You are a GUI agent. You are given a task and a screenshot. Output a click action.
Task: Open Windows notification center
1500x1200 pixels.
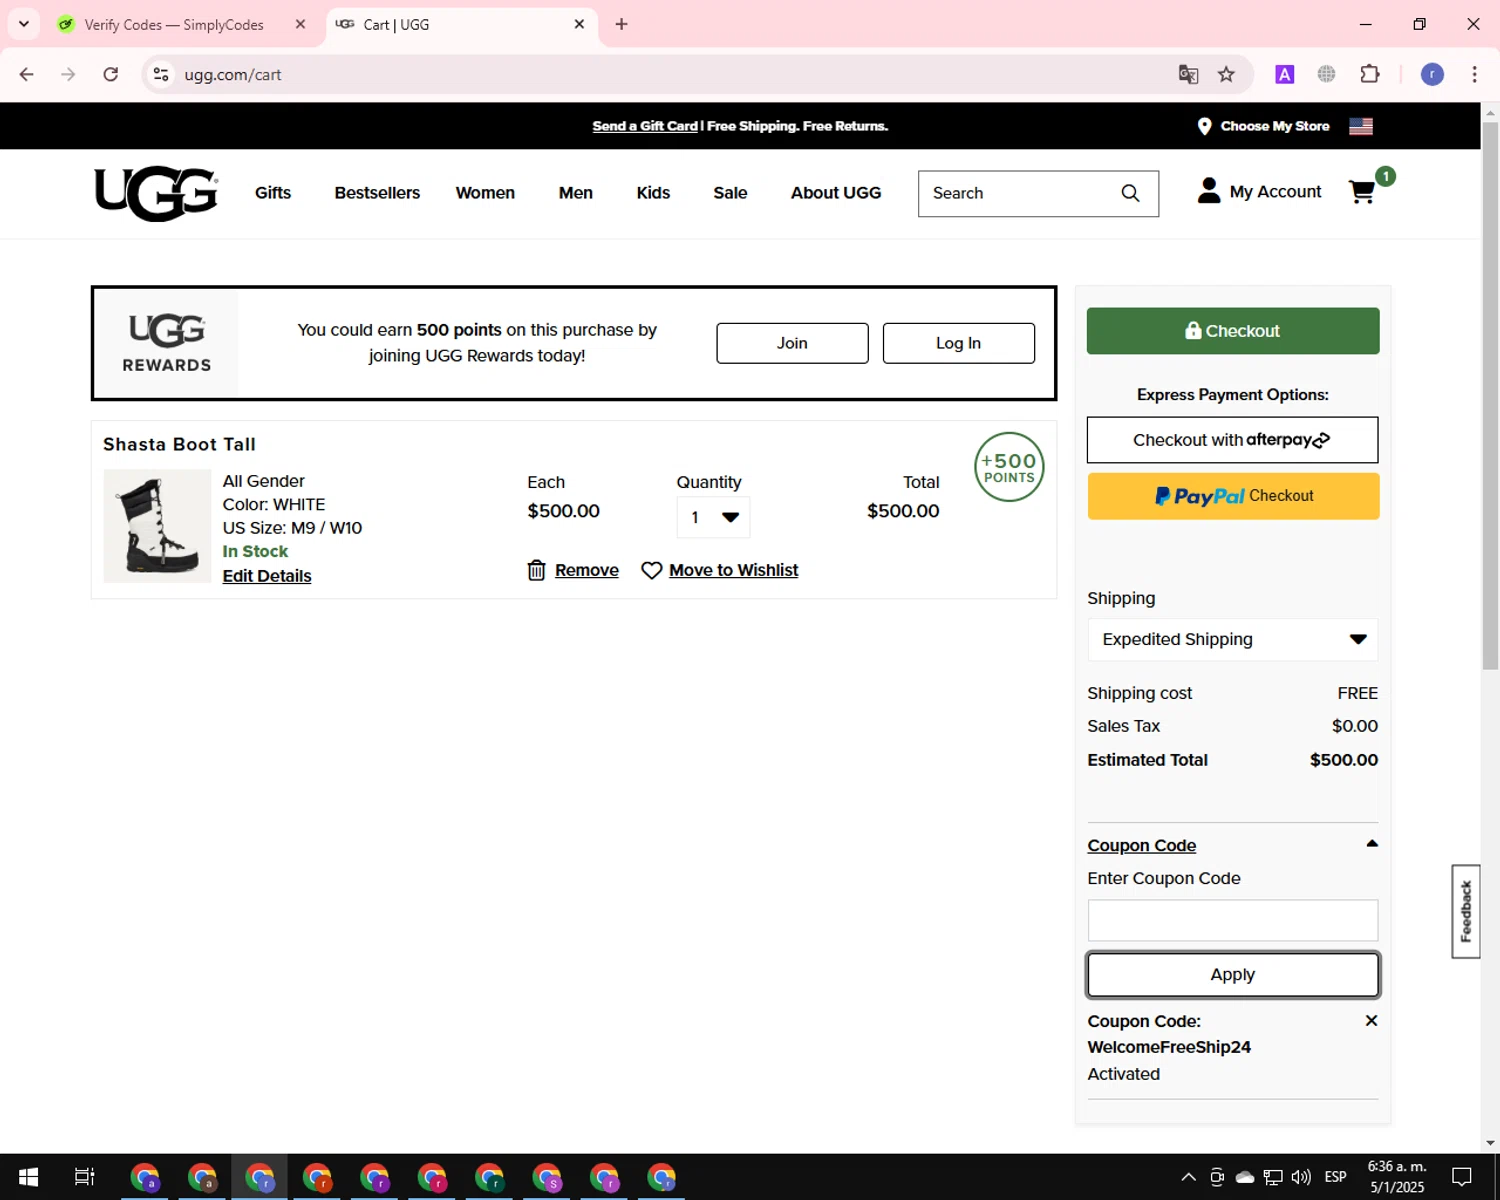coord(1462,1177)
